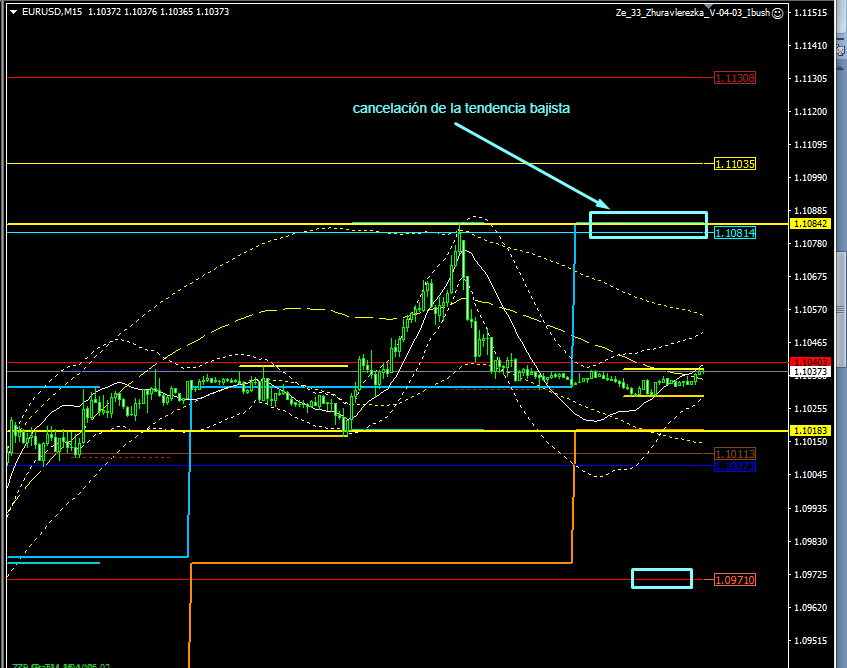This screenshot has width=847, height=668.
Task: Click 1.11200 on the price axis
Action: pos(810,112)
